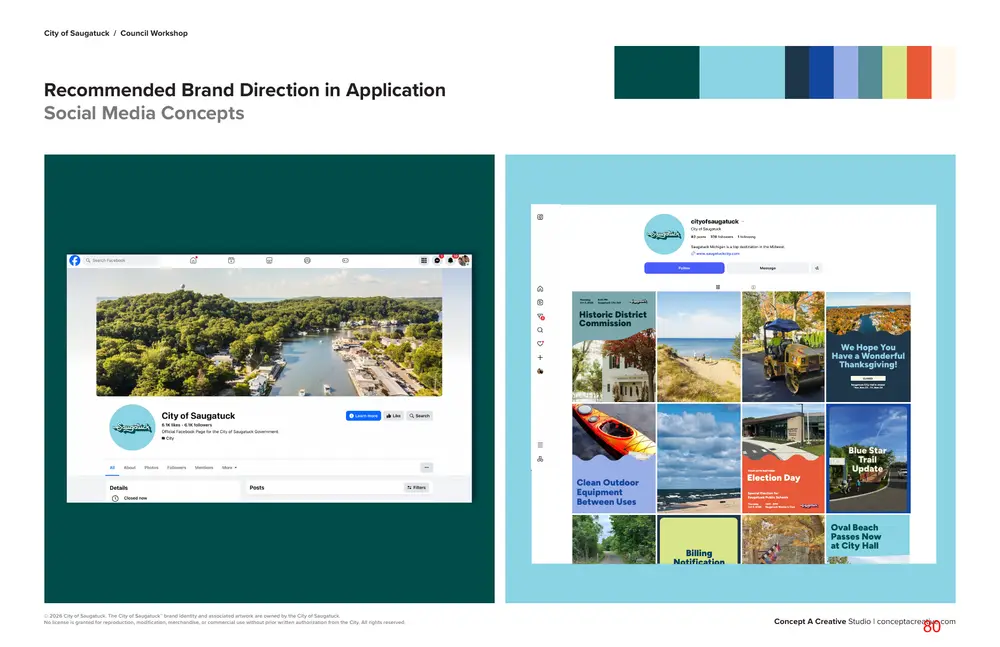Switch to the Photos tab on Facebook
This screenshot has height=647, width=1000.
tap(151, 468)
